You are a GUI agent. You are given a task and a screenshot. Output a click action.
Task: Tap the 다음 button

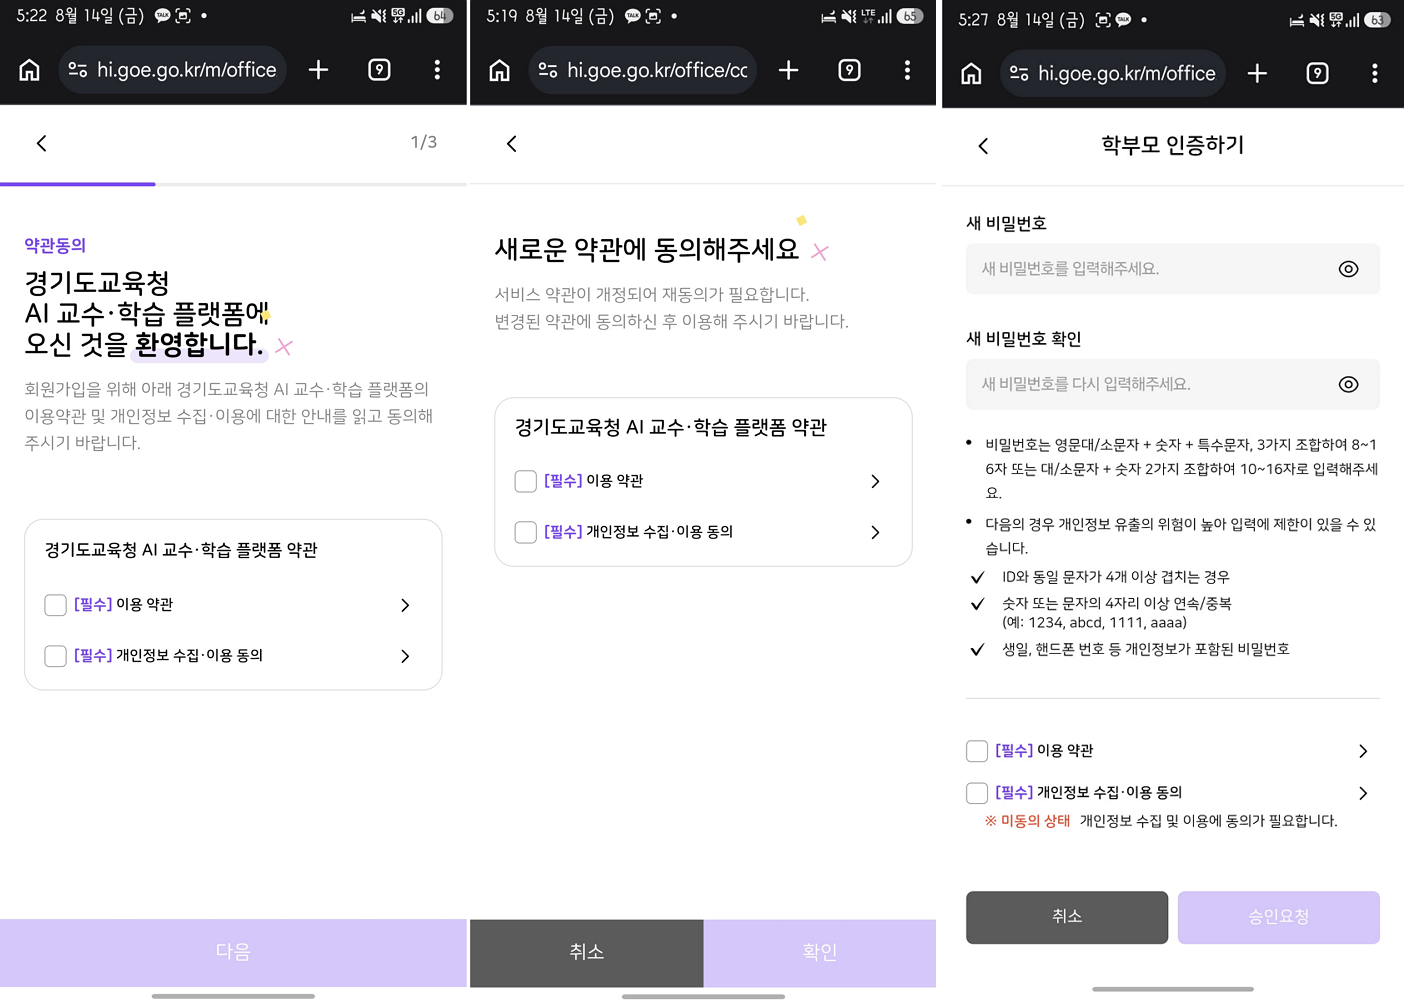tap(233, 952)
